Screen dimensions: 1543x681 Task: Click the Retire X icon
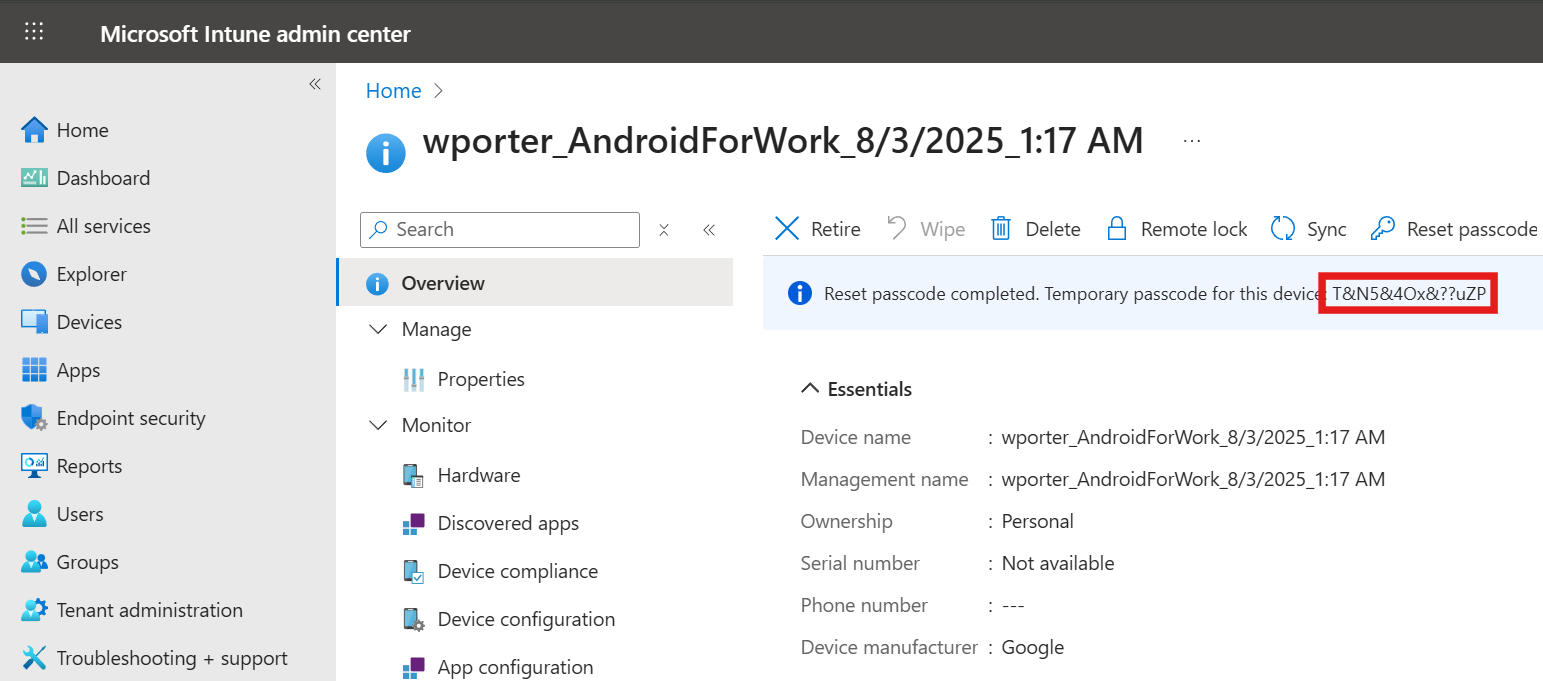coord(788,229)
